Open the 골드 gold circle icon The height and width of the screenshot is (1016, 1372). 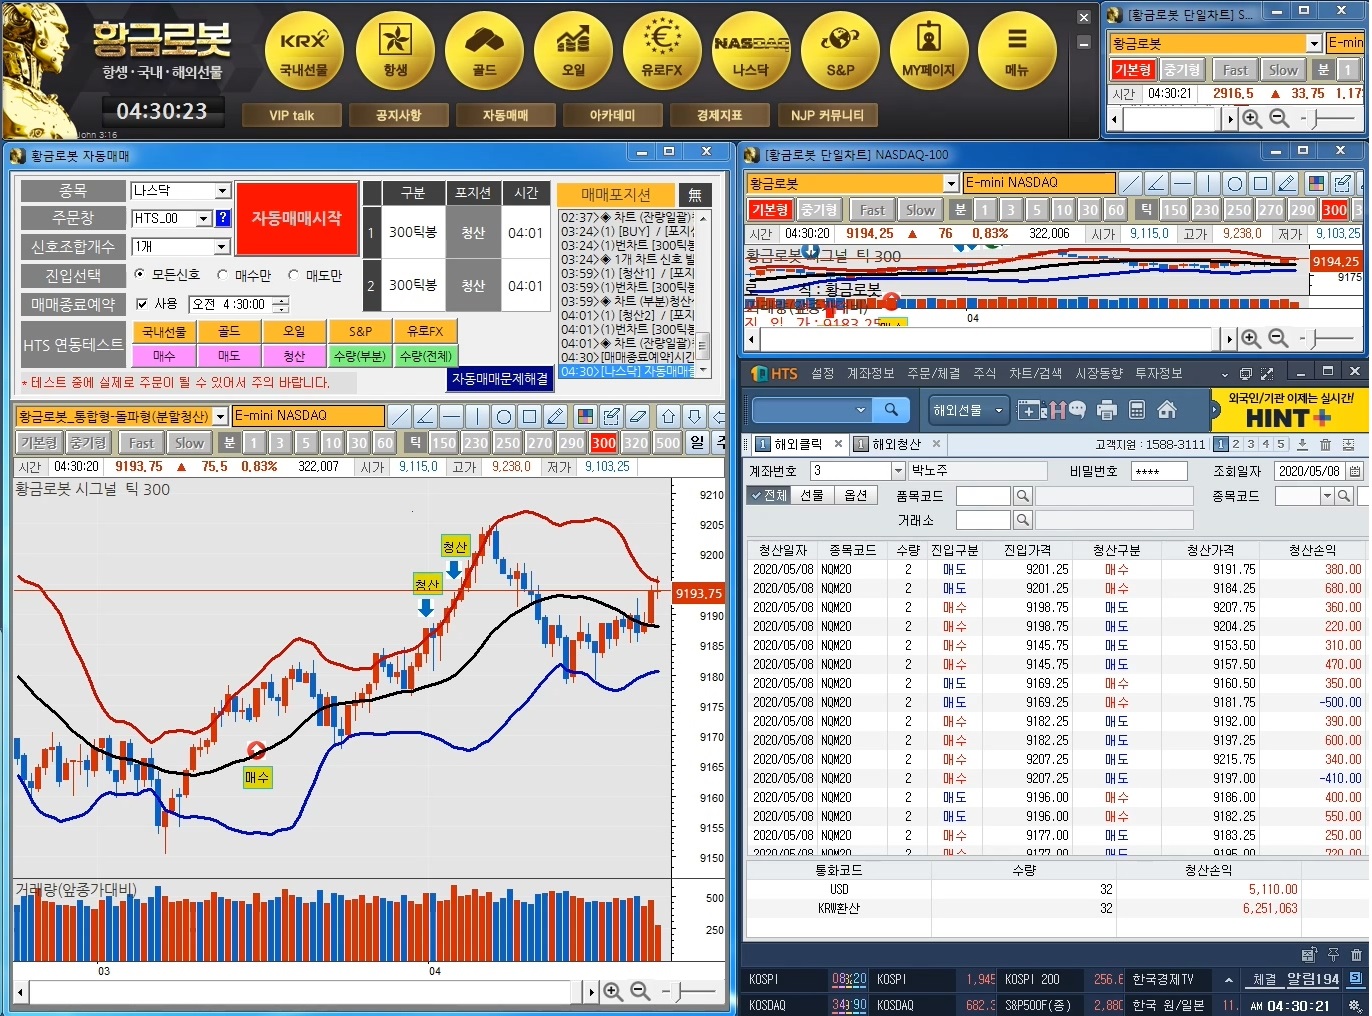pos(484,51)
